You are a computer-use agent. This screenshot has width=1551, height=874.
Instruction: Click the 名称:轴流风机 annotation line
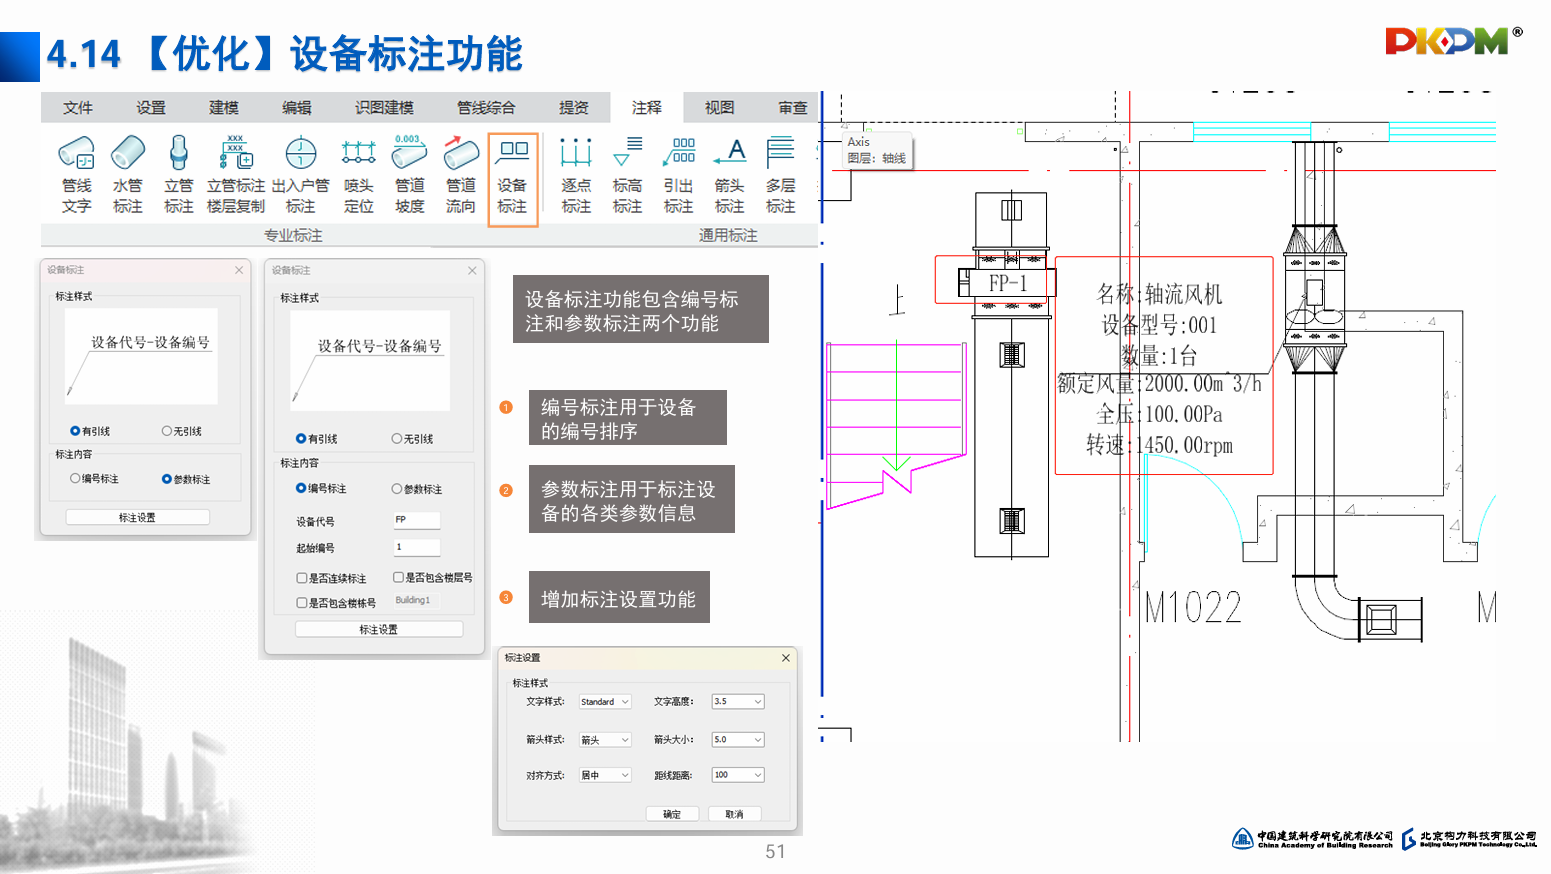[1160, 294]
